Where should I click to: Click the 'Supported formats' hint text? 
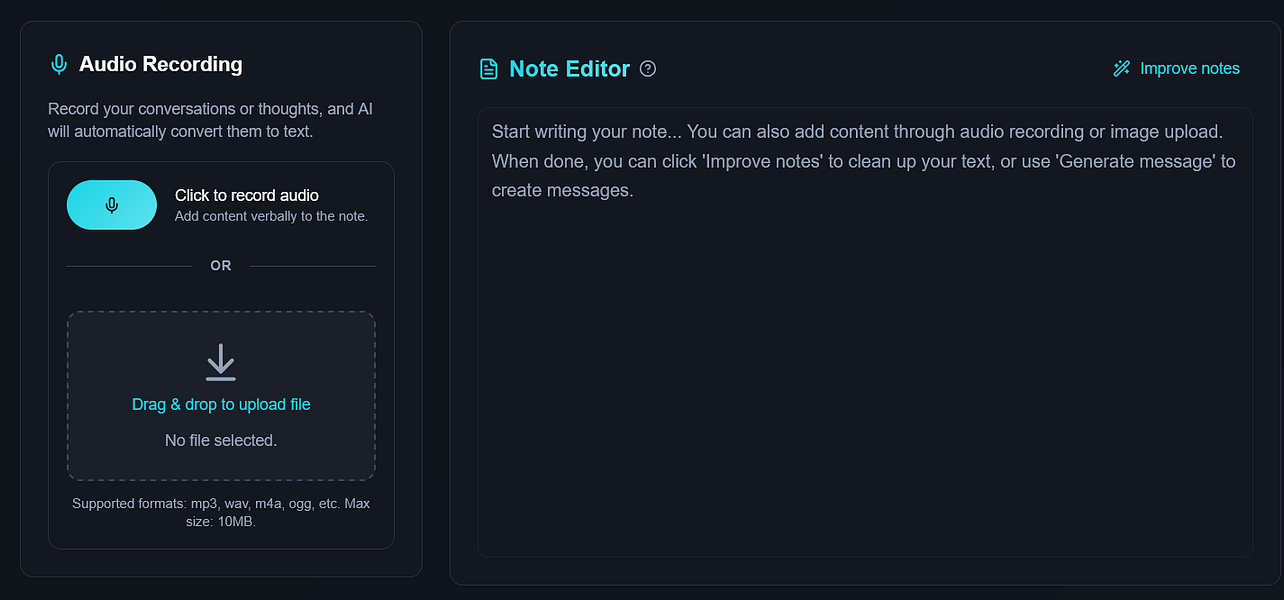tap(221, 512)
